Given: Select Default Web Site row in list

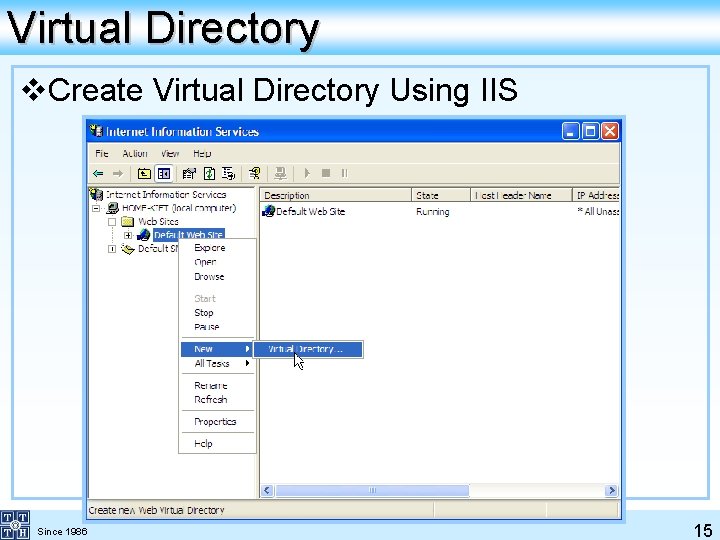Looking at the screenshot, I should pyautogui.click(x=310, y=212).
